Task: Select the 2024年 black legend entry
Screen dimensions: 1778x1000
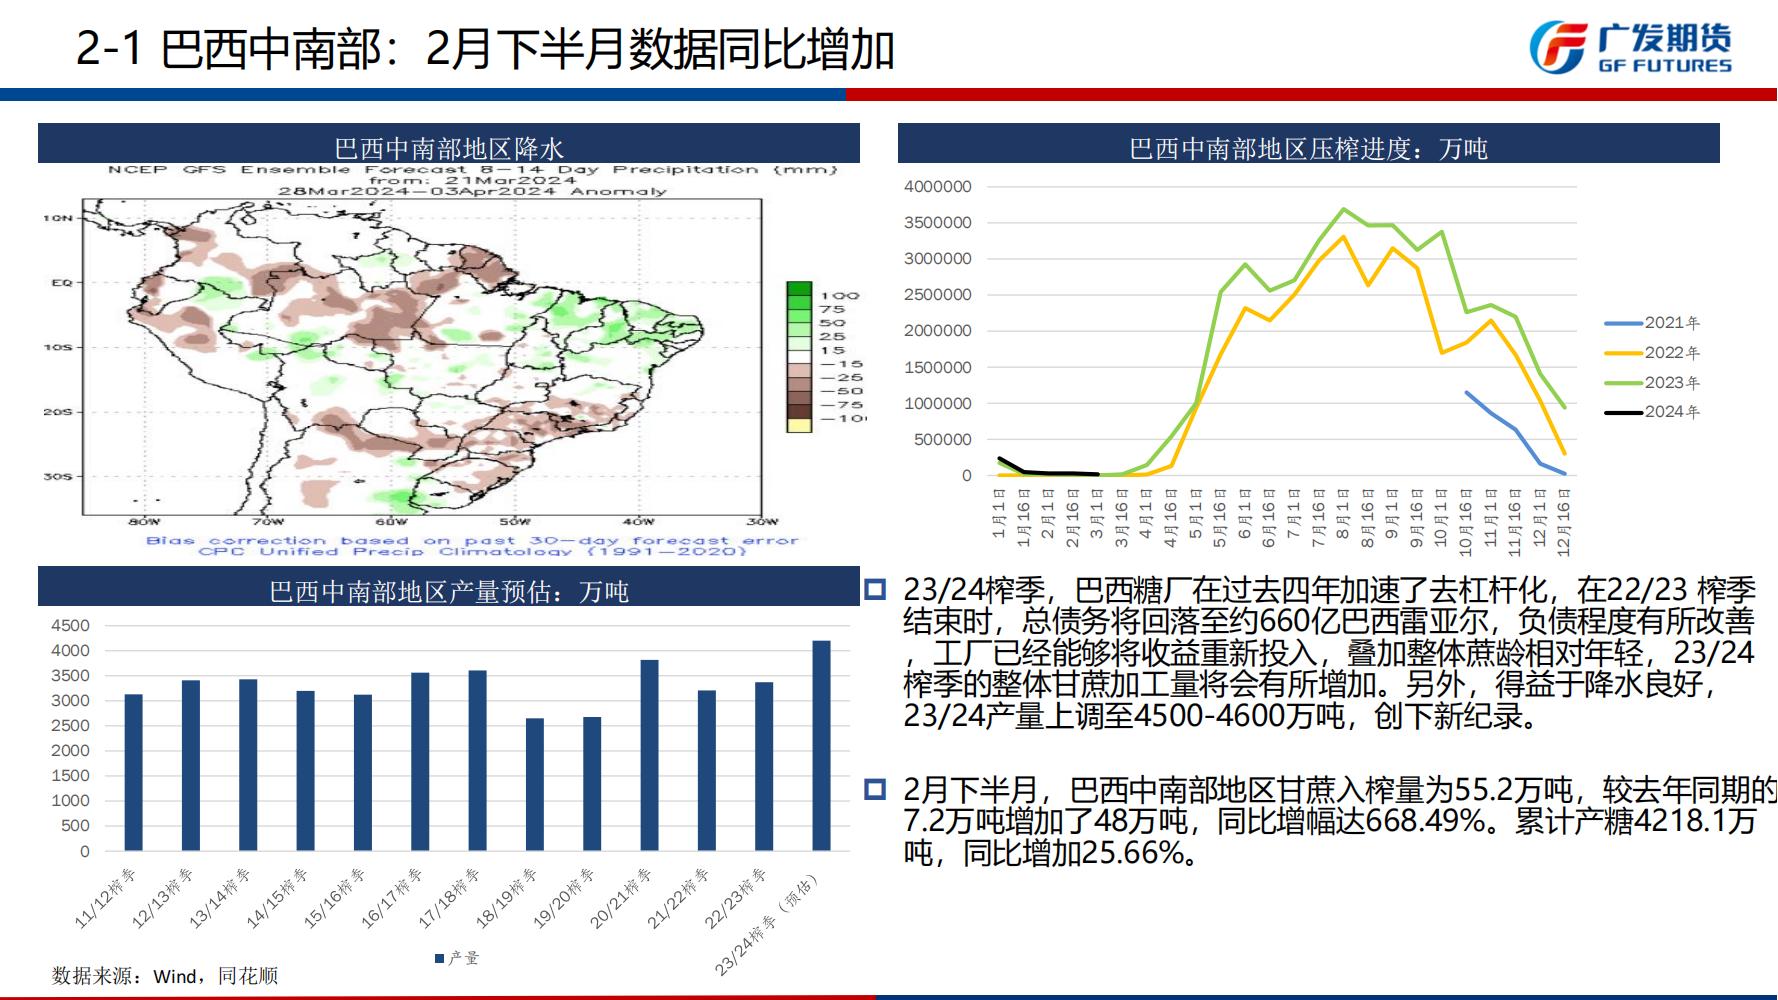Action: pos(1651,412)
